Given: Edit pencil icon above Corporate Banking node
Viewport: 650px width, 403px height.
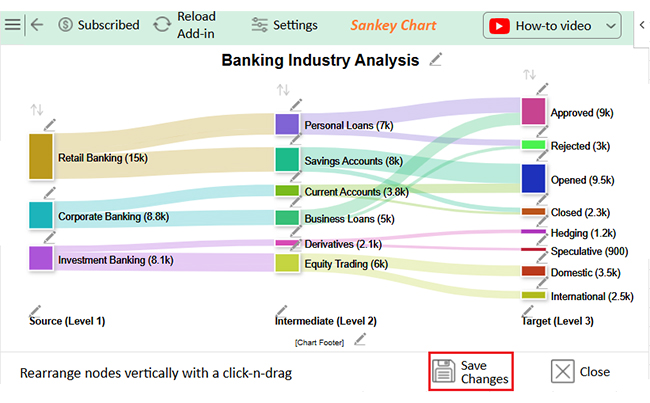Looking at the screenshot, I should tap(51, 193).
